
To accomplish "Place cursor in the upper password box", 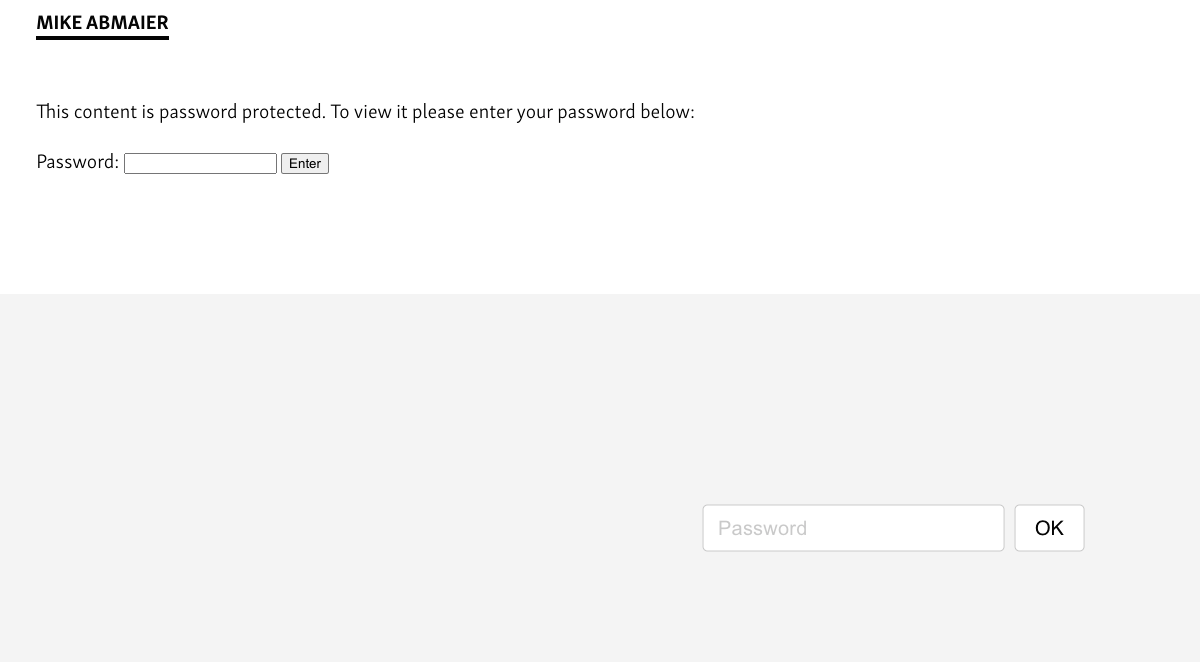I will (200, 163).
